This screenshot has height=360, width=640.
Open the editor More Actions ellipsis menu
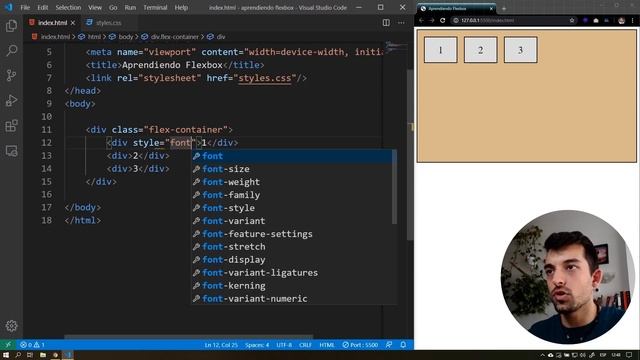pos(401,23)
